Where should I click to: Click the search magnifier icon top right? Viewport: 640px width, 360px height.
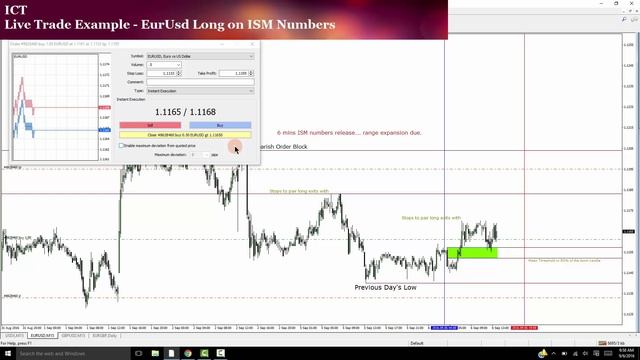(x=624, y=20)
